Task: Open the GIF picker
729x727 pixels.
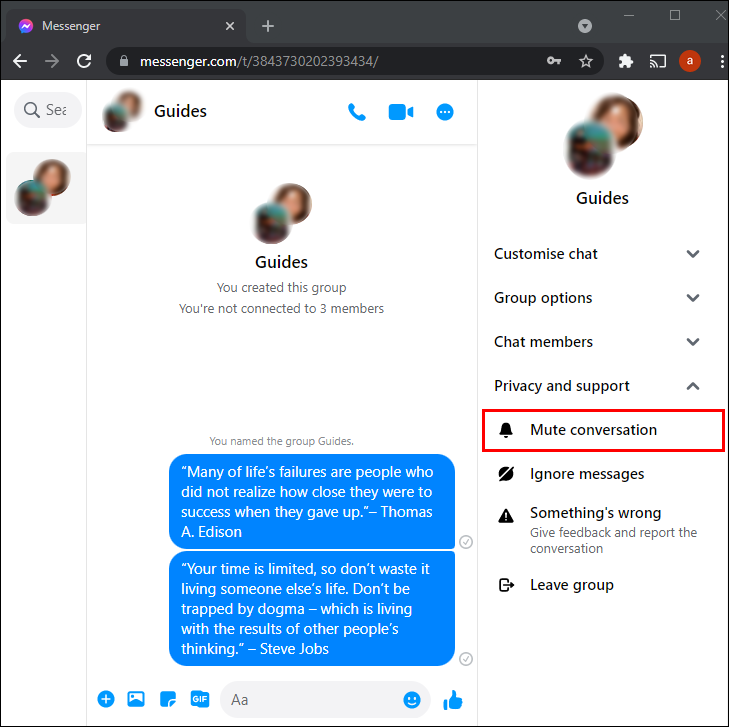Action: pyautogui.click(x=200, y=699)
